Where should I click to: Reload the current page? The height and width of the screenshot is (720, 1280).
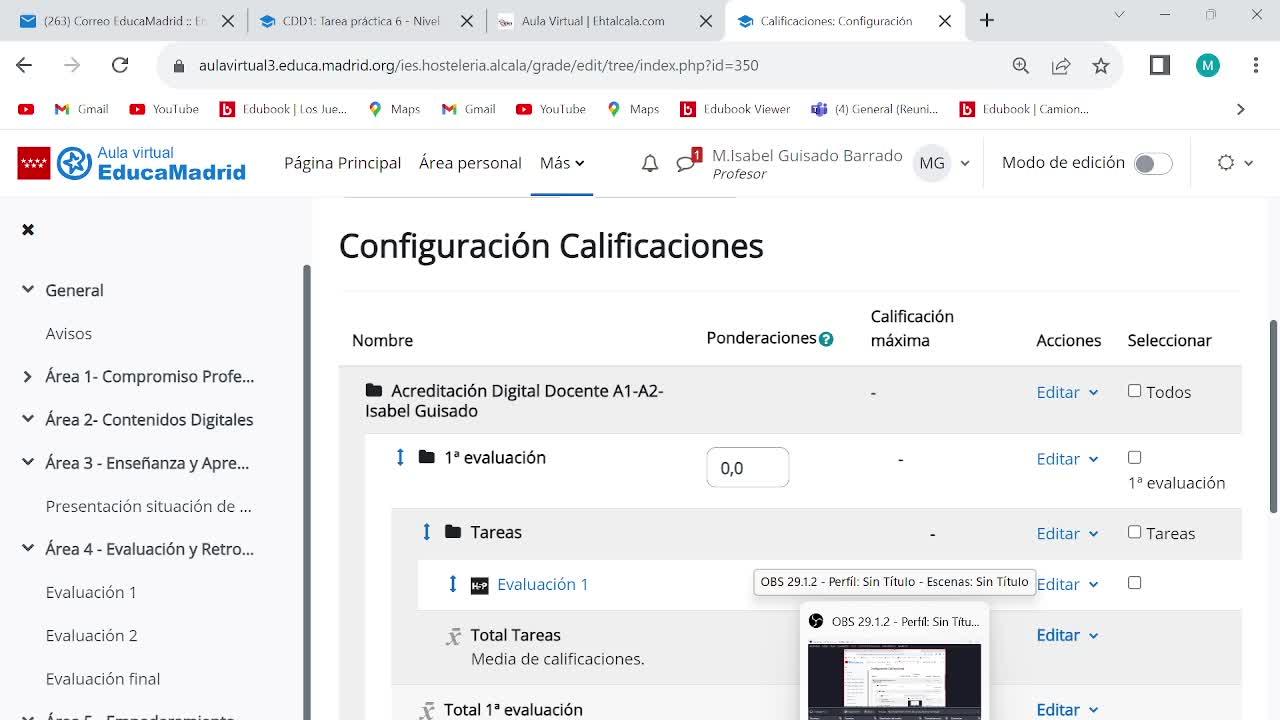click(x=120, y=65)
